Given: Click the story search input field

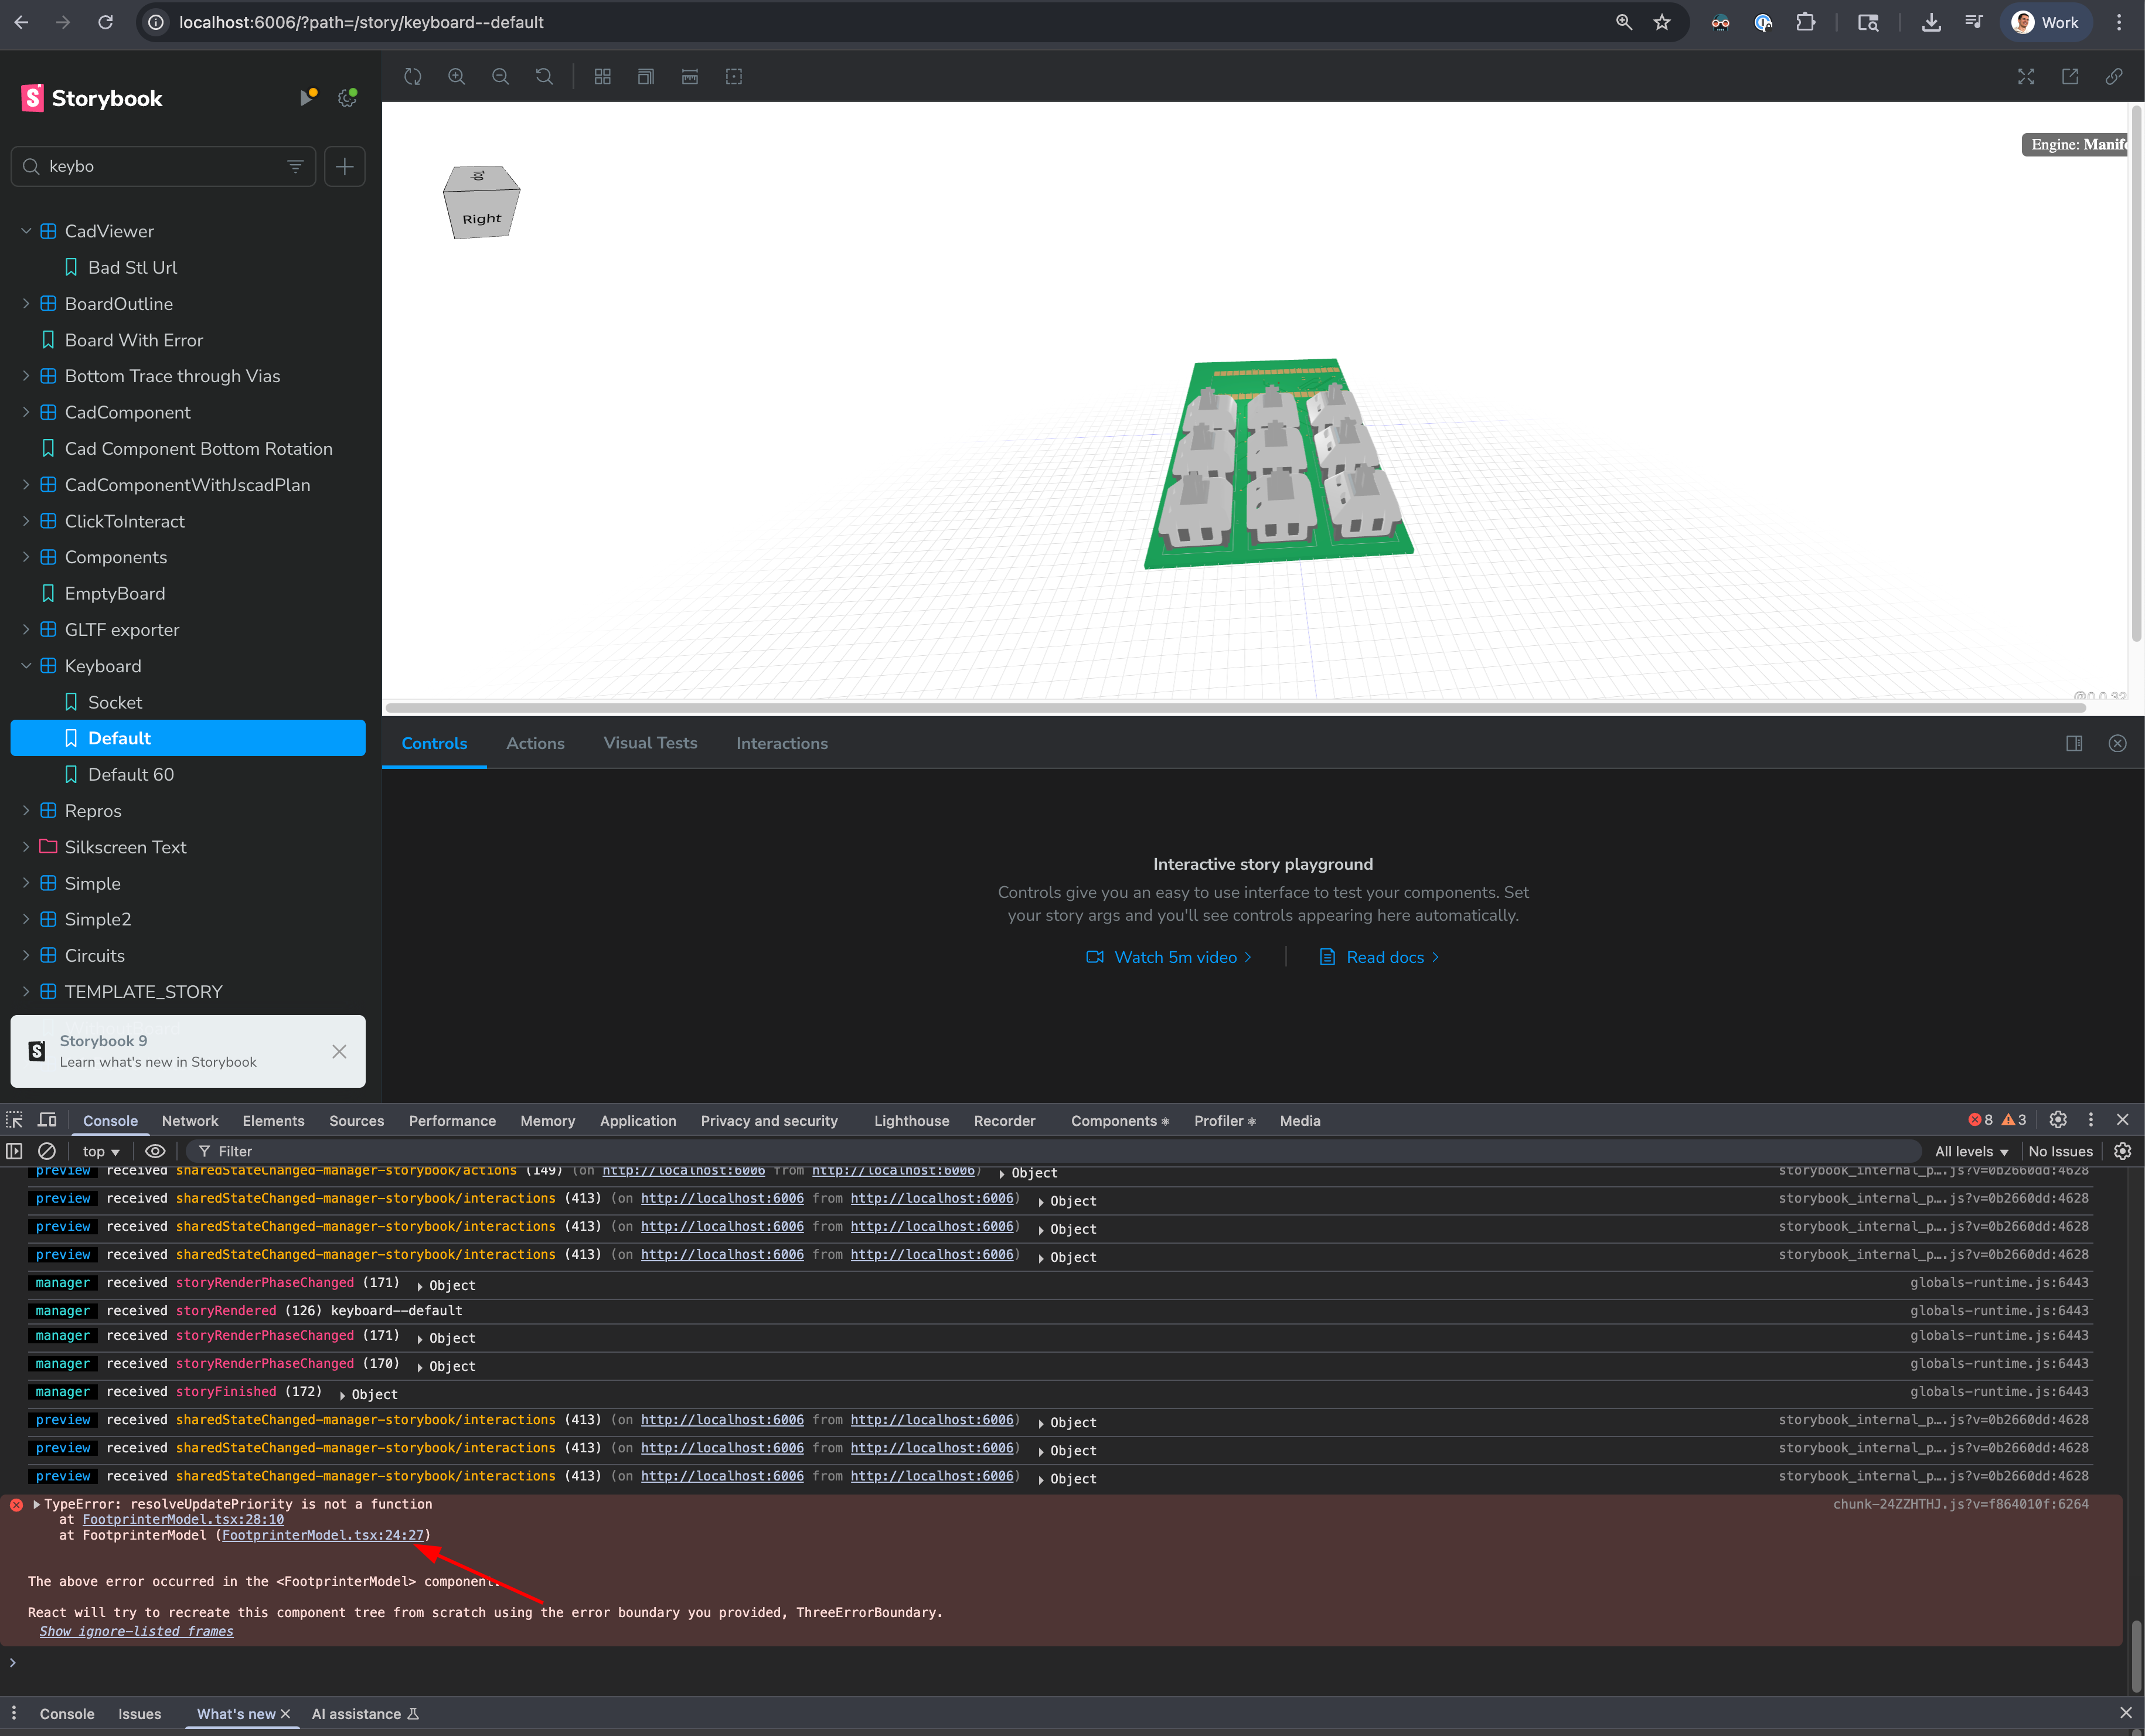Looking at the screenshot, I should pyautogui.click(x=160, y=166).
